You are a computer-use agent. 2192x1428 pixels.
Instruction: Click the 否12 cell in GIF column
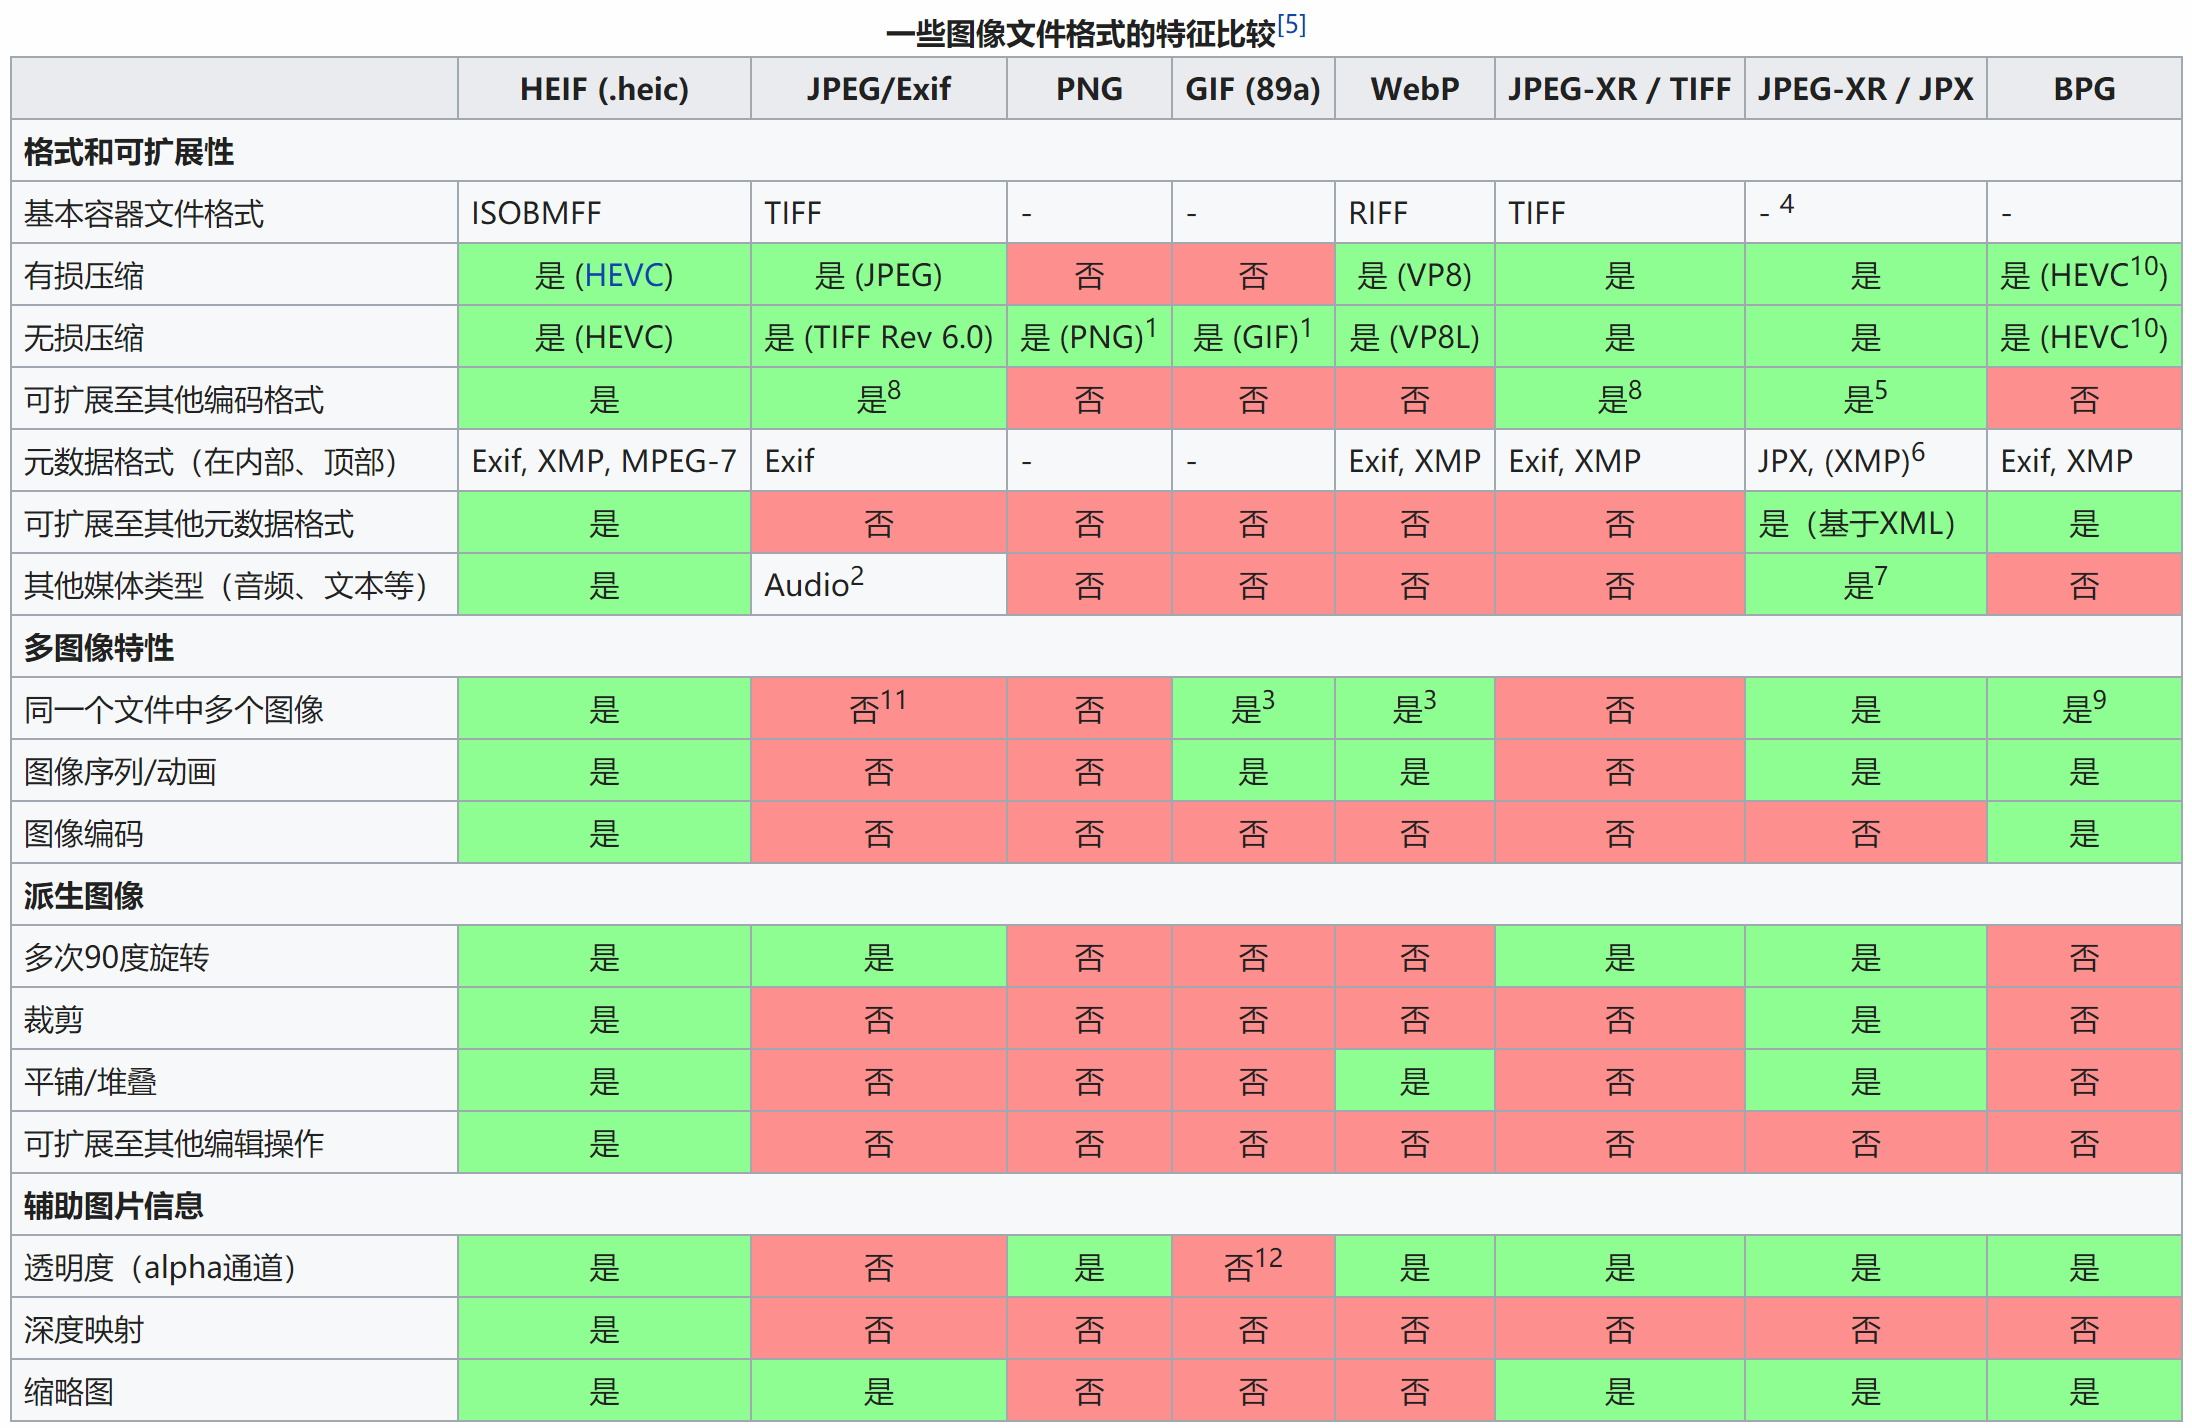(x=1252, y=1267)
